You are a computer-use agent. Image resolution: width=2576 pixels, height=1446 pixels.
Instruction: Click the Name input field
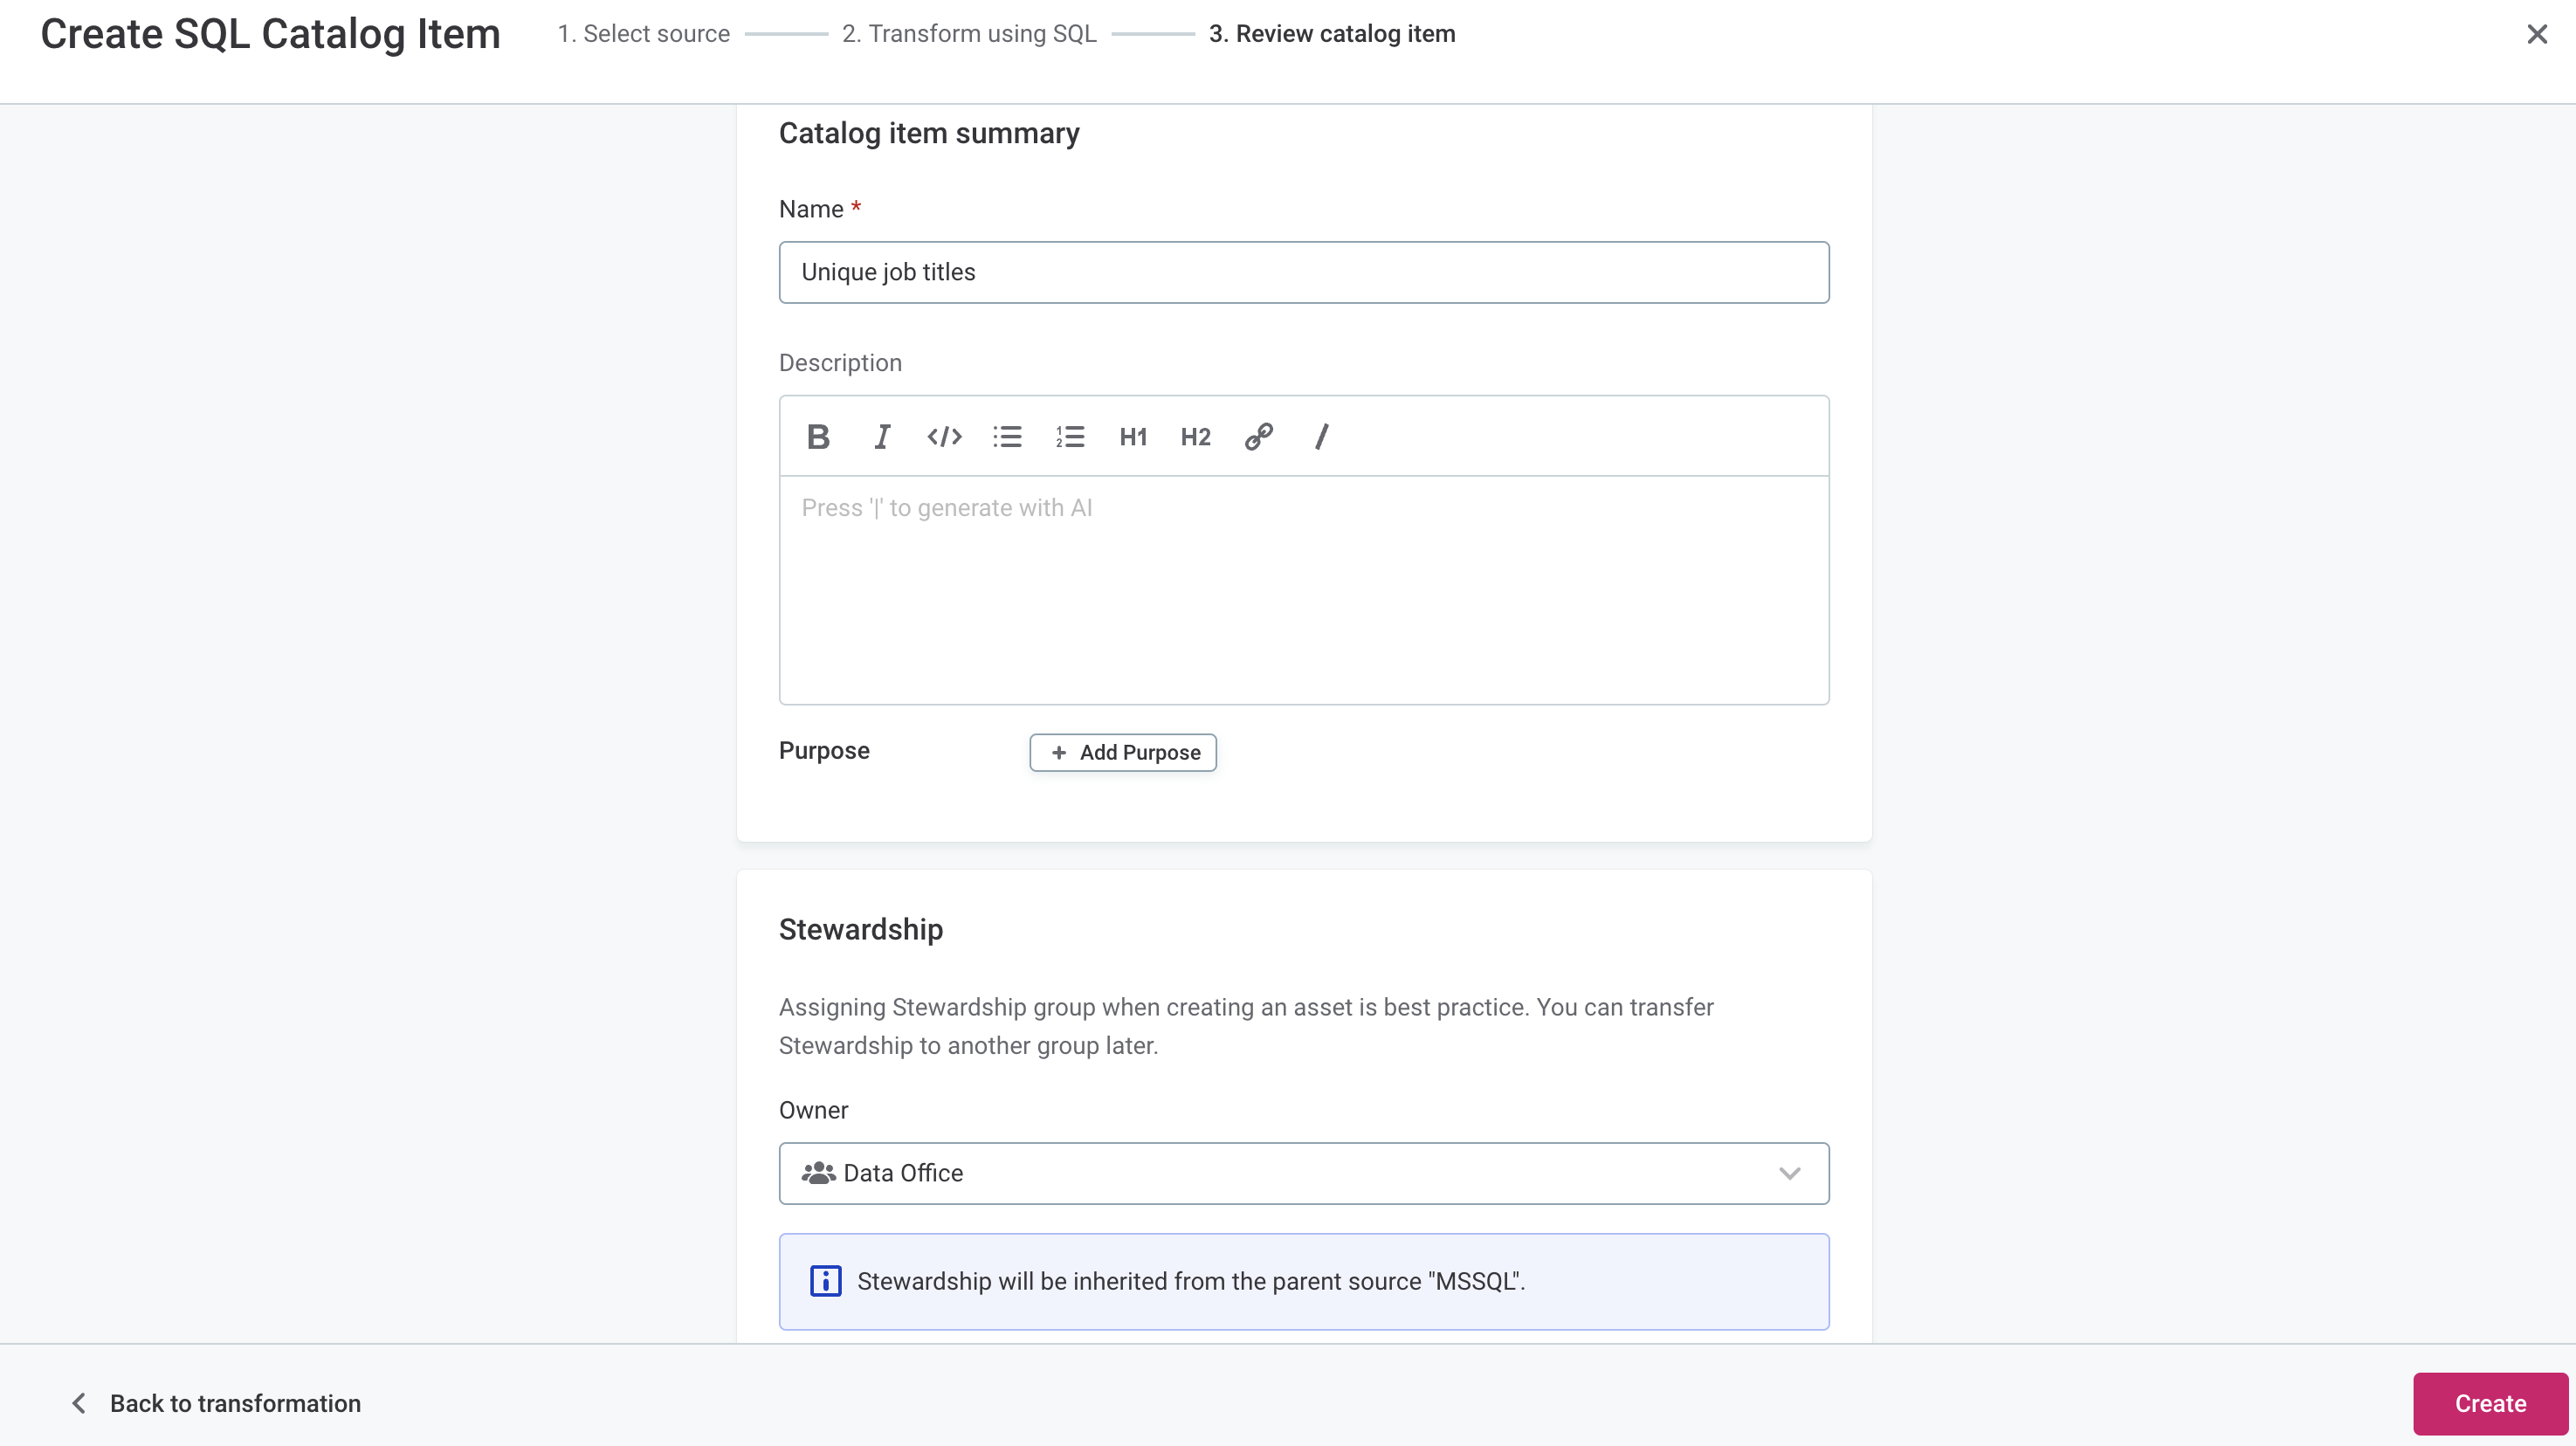coord(1304,272)
